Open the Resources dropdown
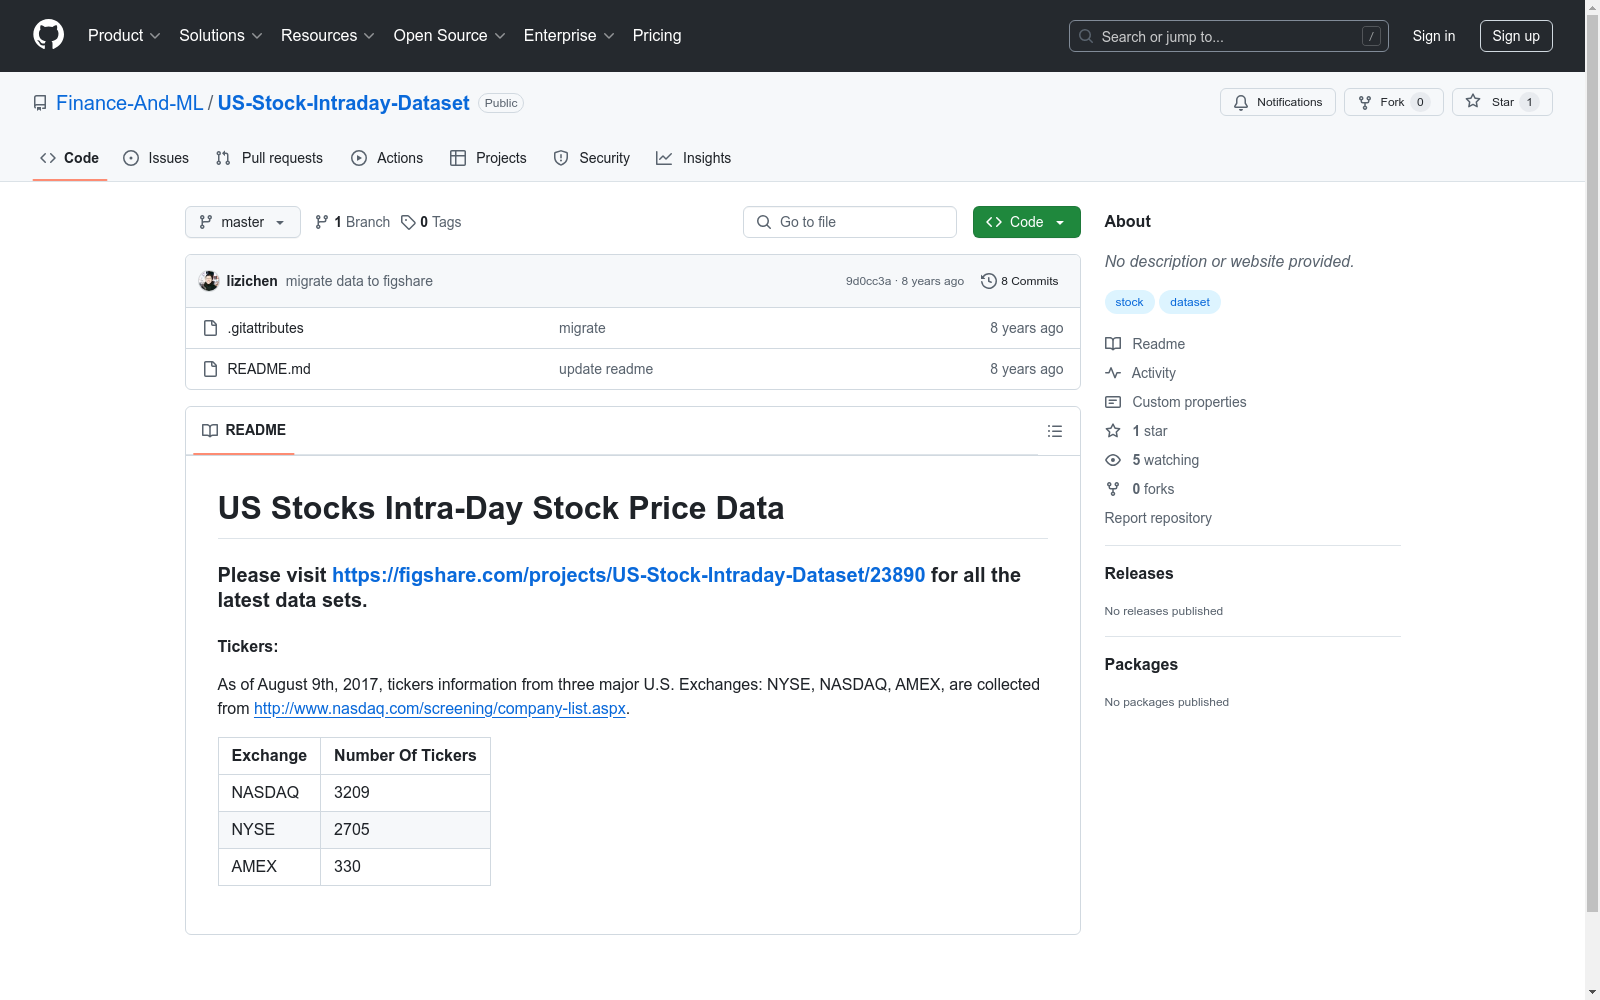Viewport: 1600px width, 1000px height. point(328,36)
